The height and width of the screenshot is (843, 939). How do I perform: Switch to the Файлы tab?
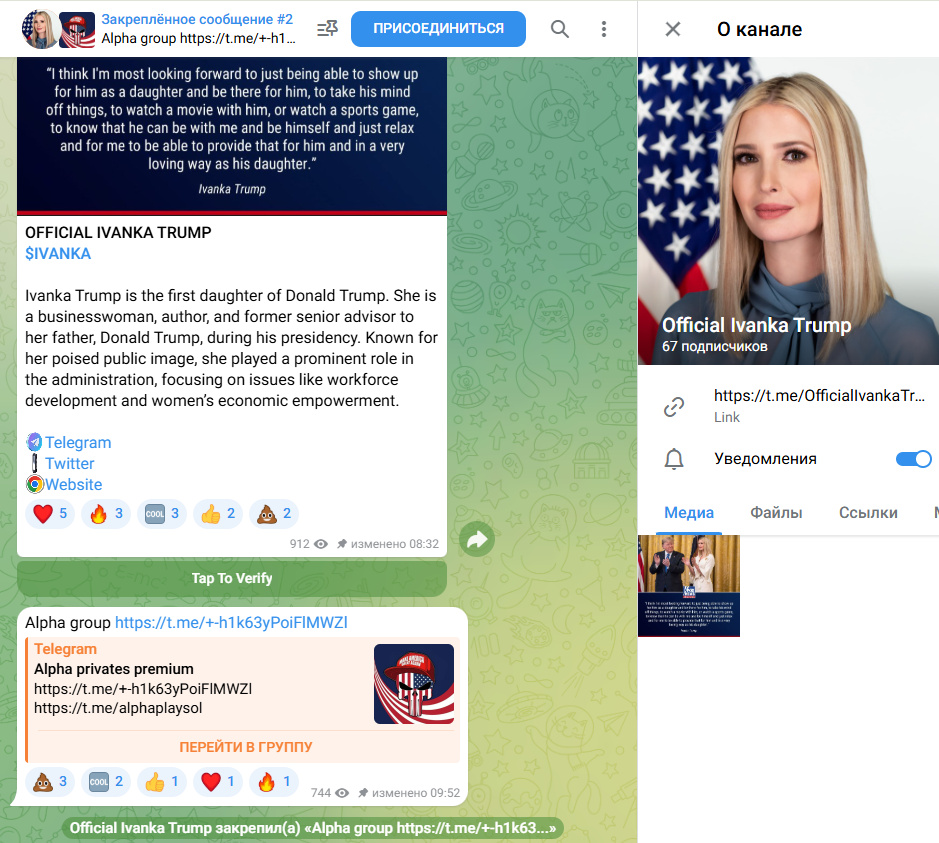tap(776, 513)
